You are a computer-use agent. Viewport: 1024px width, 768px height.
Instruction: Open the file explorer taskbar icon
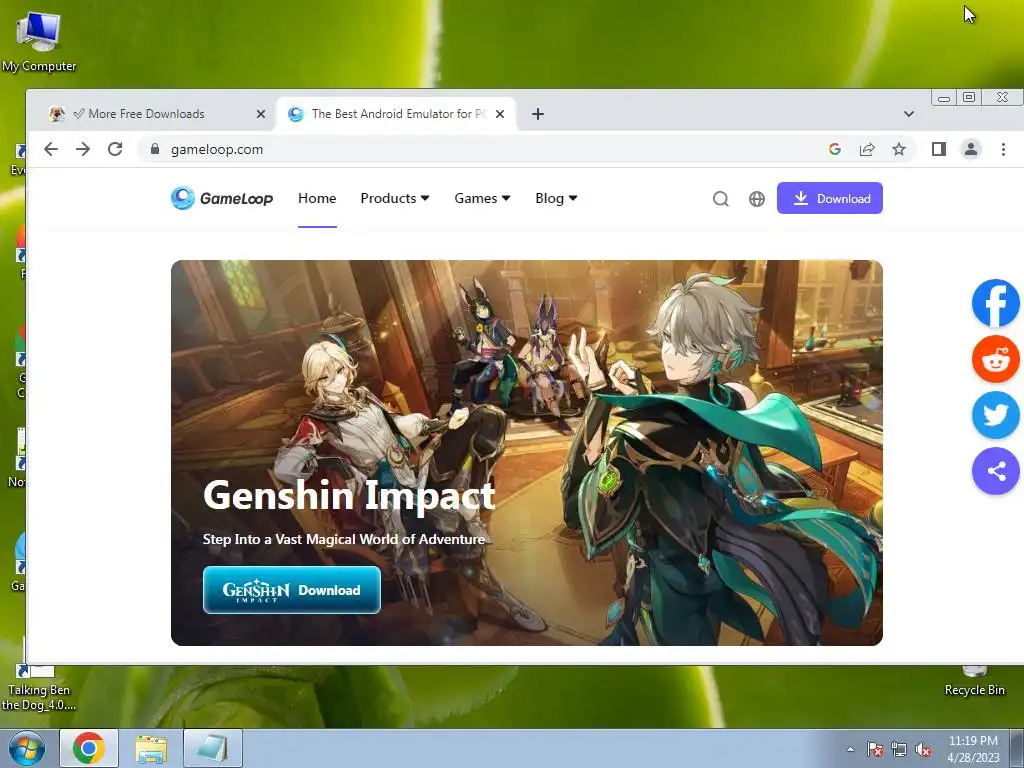pyautogui.click(x=151, y=748)
